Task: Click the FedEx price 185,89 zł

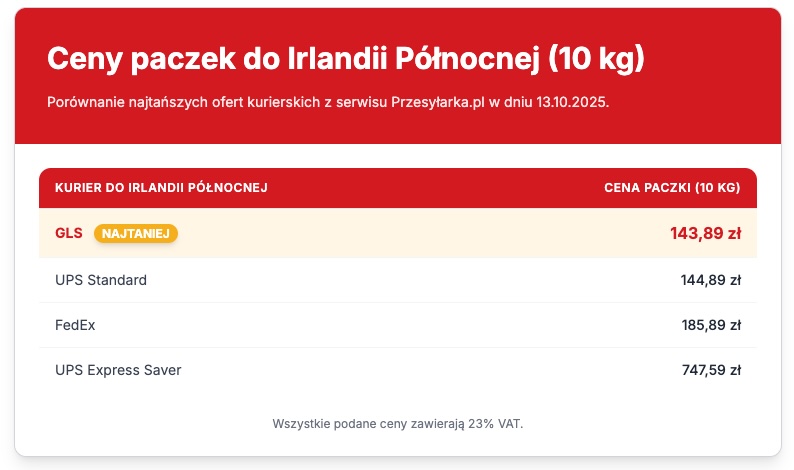Action: point(710,325)
